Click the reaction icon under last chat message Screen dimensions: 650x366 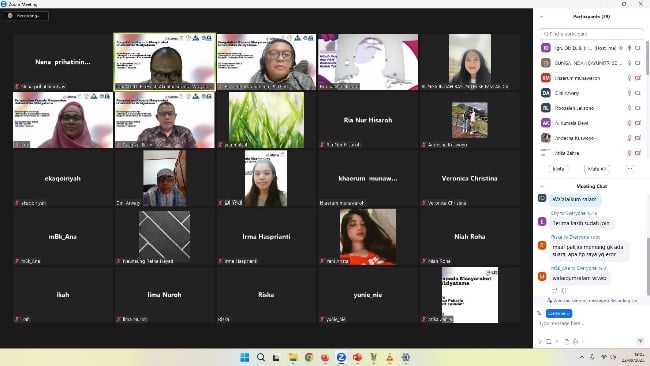point(563,291)
